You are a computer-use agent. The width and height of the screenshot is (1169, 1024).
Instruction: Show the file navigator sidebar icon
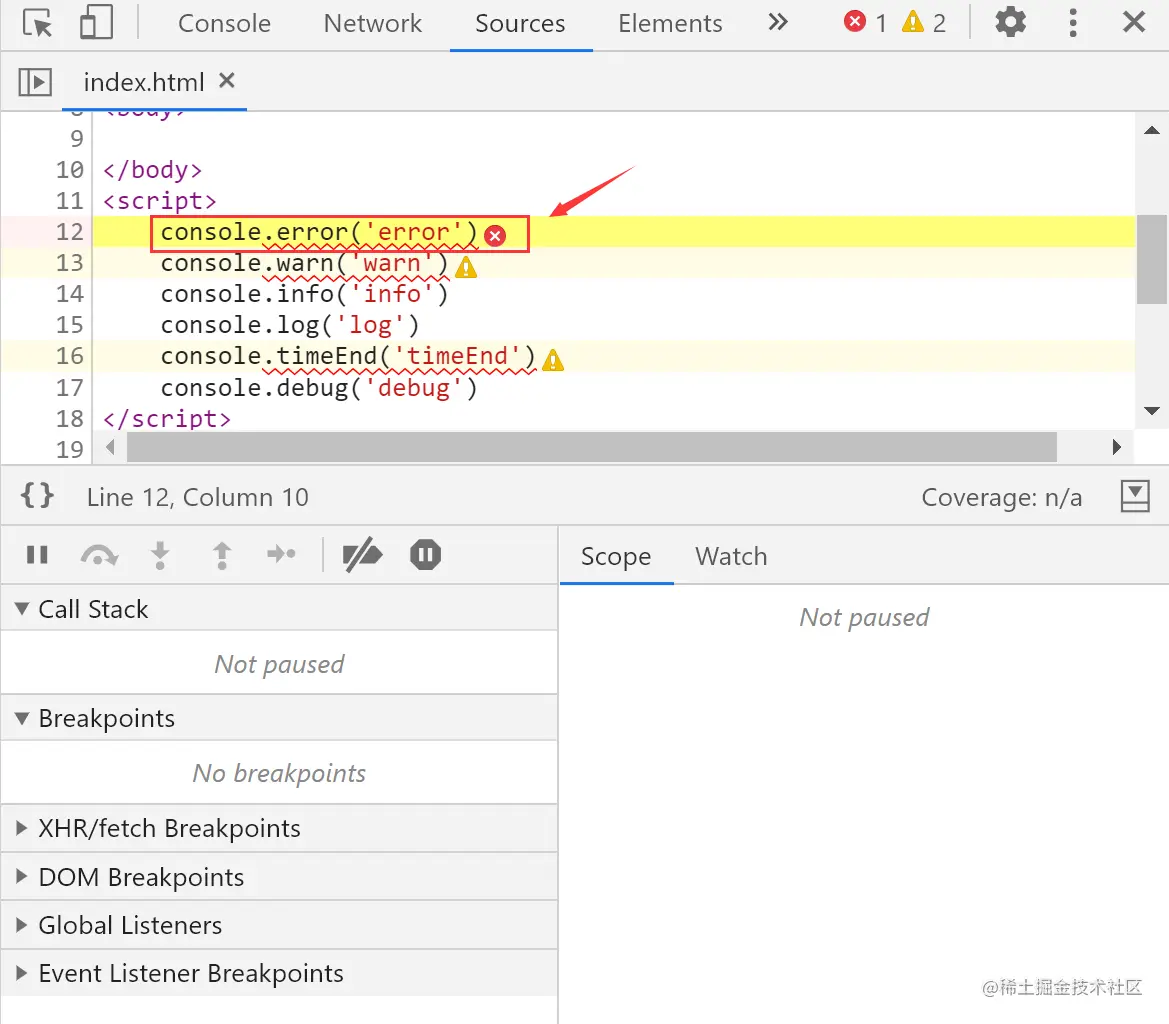tap(35, 82)
